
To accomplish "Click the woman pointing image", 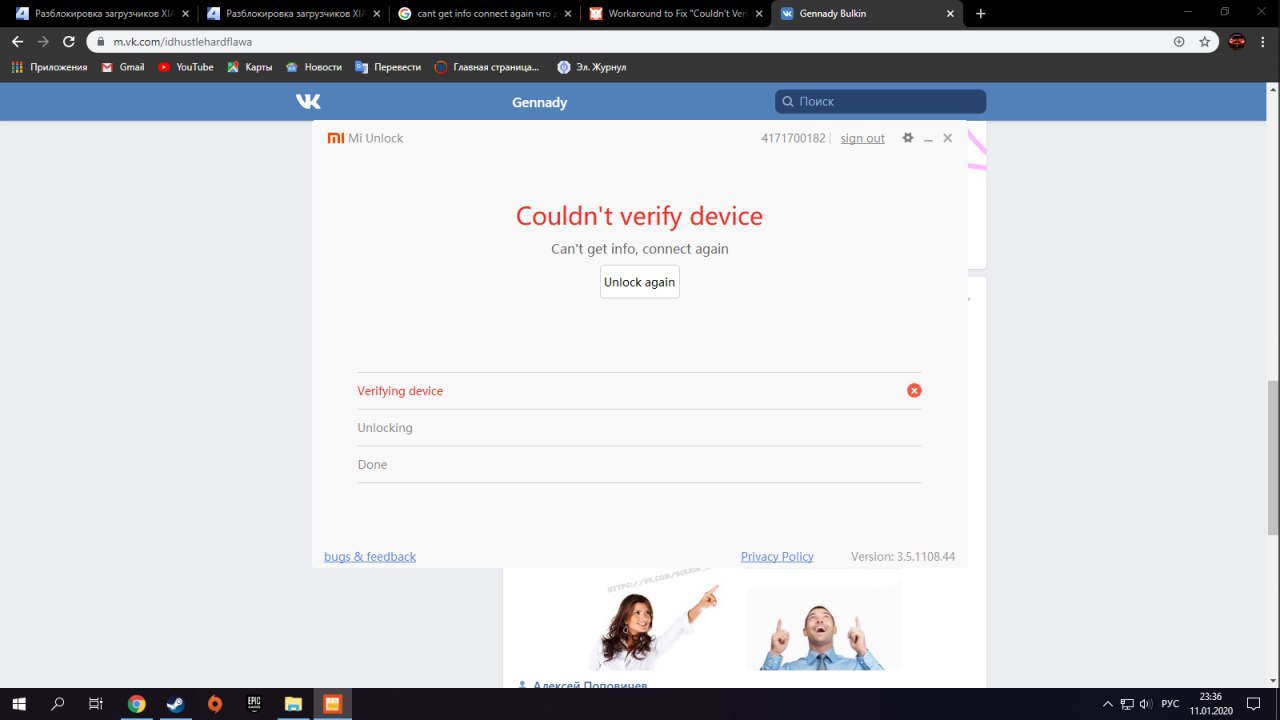I will pos(654,626).
